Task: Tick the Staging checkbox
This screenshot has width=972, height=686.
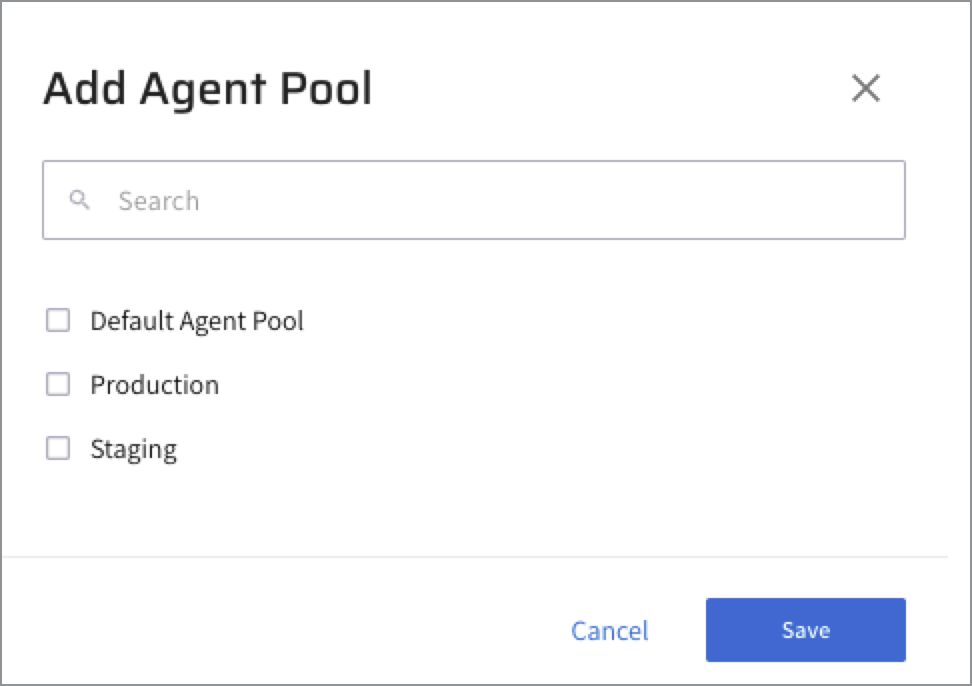Action: click(x=59, y=449)
